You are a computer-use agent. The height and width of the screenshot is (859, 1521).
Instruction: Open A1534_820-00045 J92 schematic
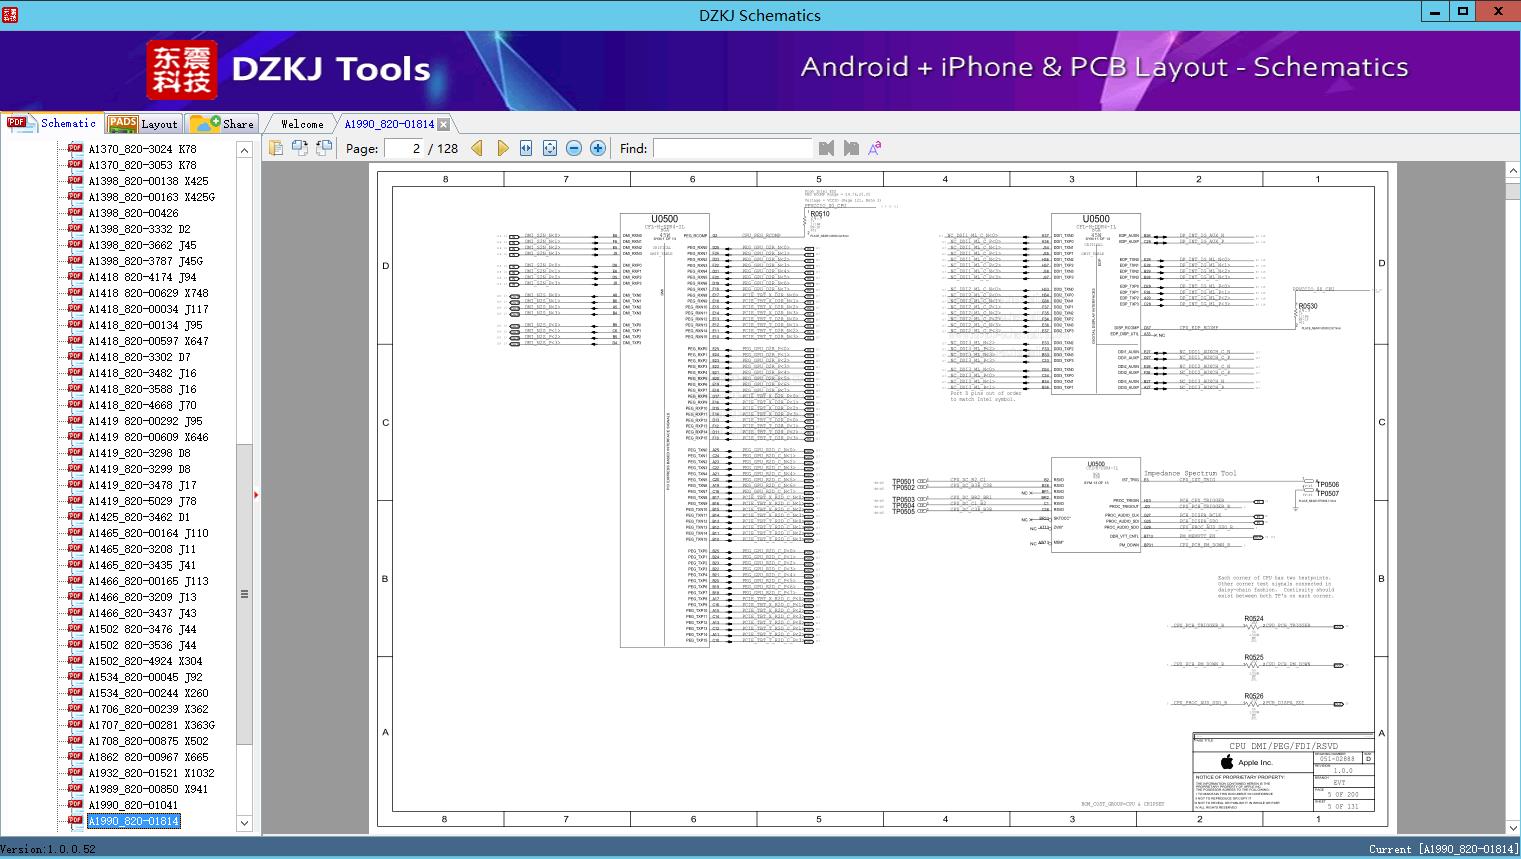click(x=145, y=677)
